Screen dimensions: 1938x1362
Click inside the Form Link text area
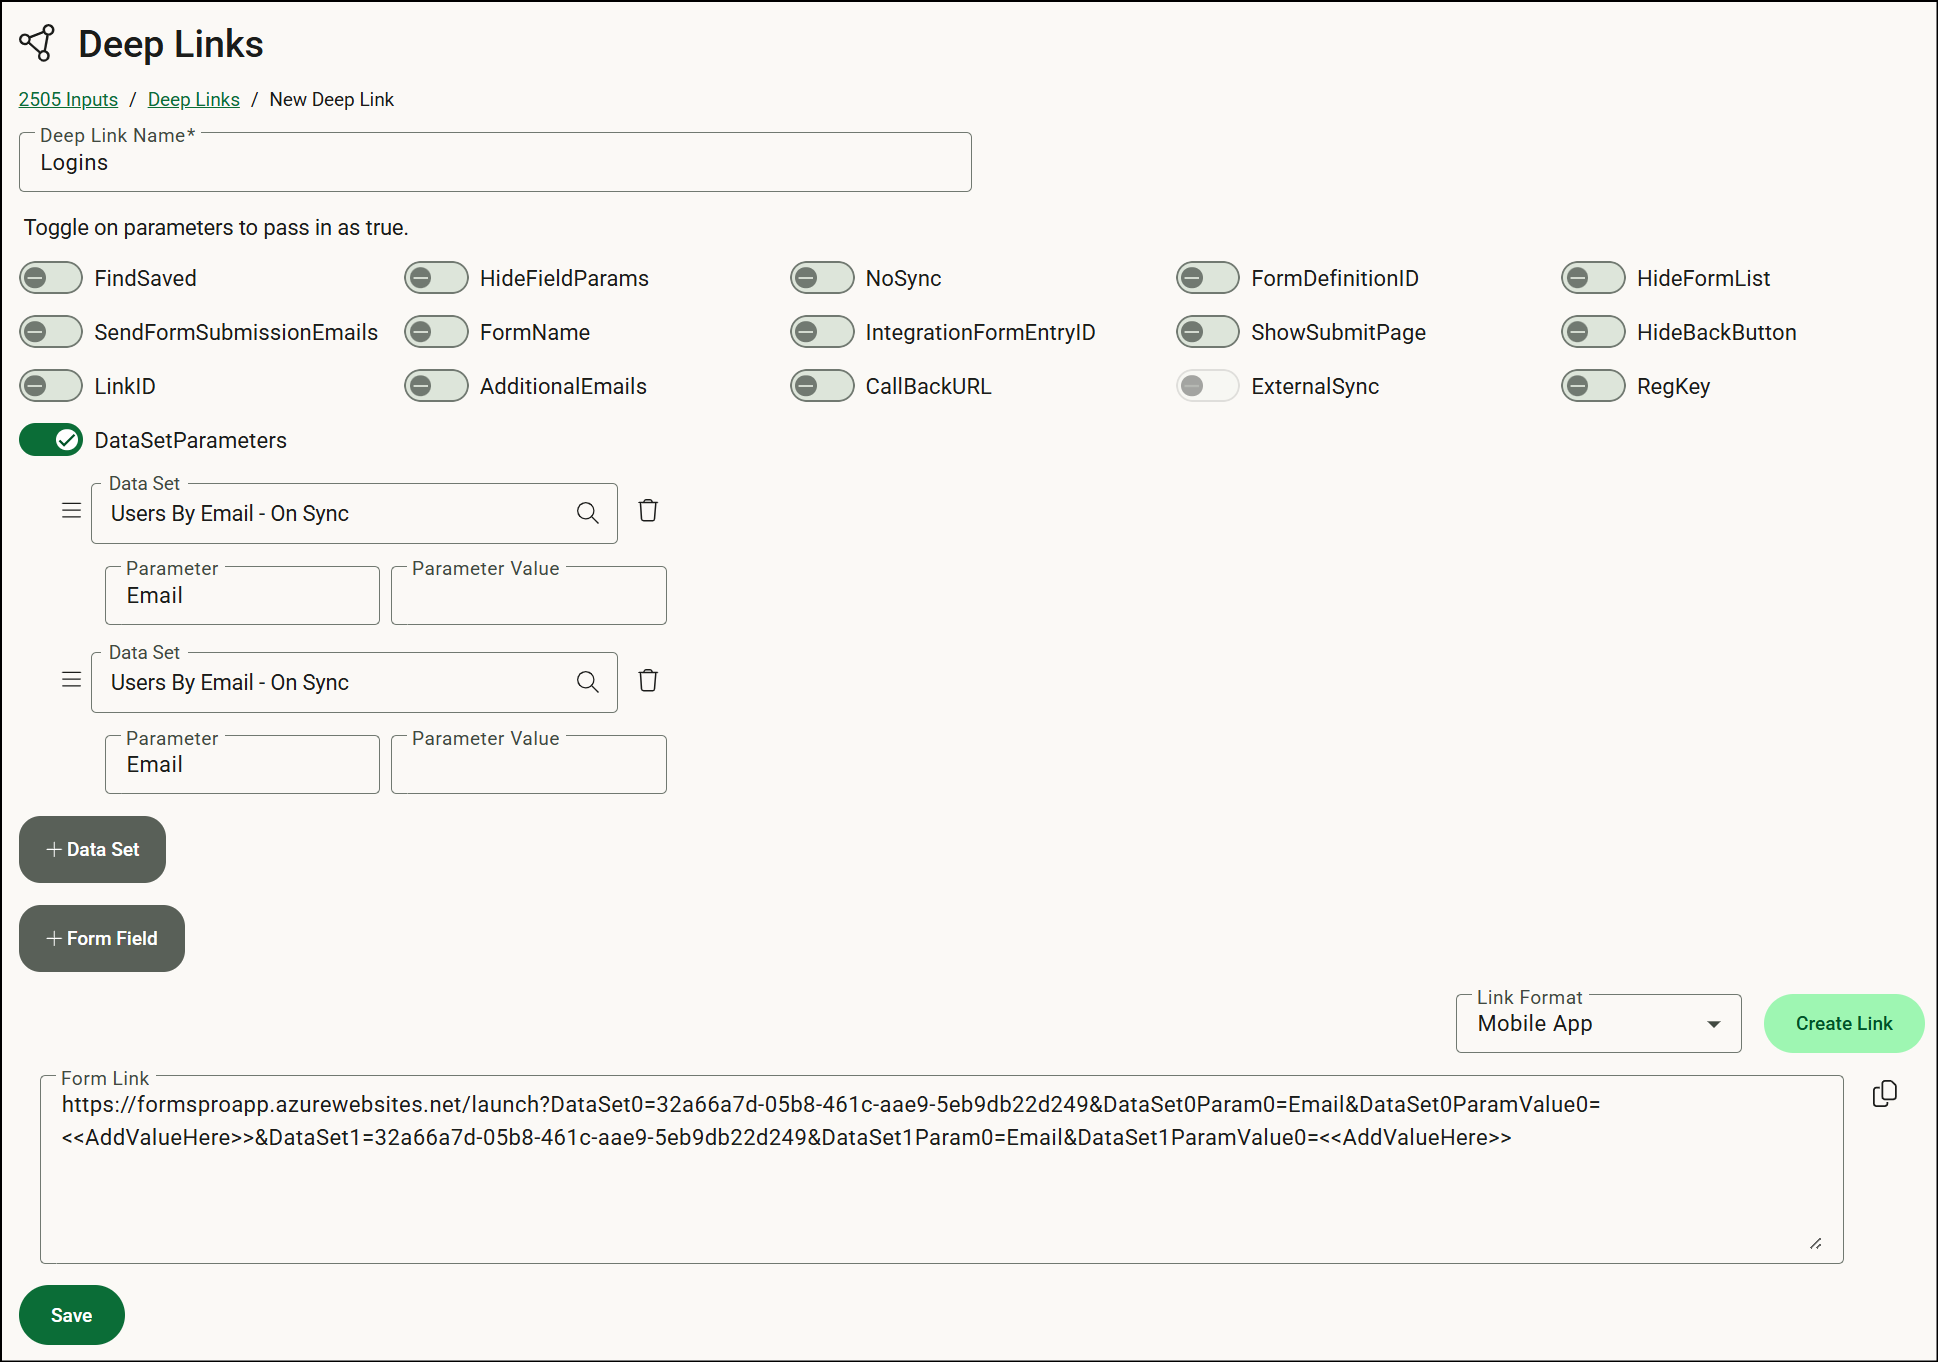[941, 1170]
